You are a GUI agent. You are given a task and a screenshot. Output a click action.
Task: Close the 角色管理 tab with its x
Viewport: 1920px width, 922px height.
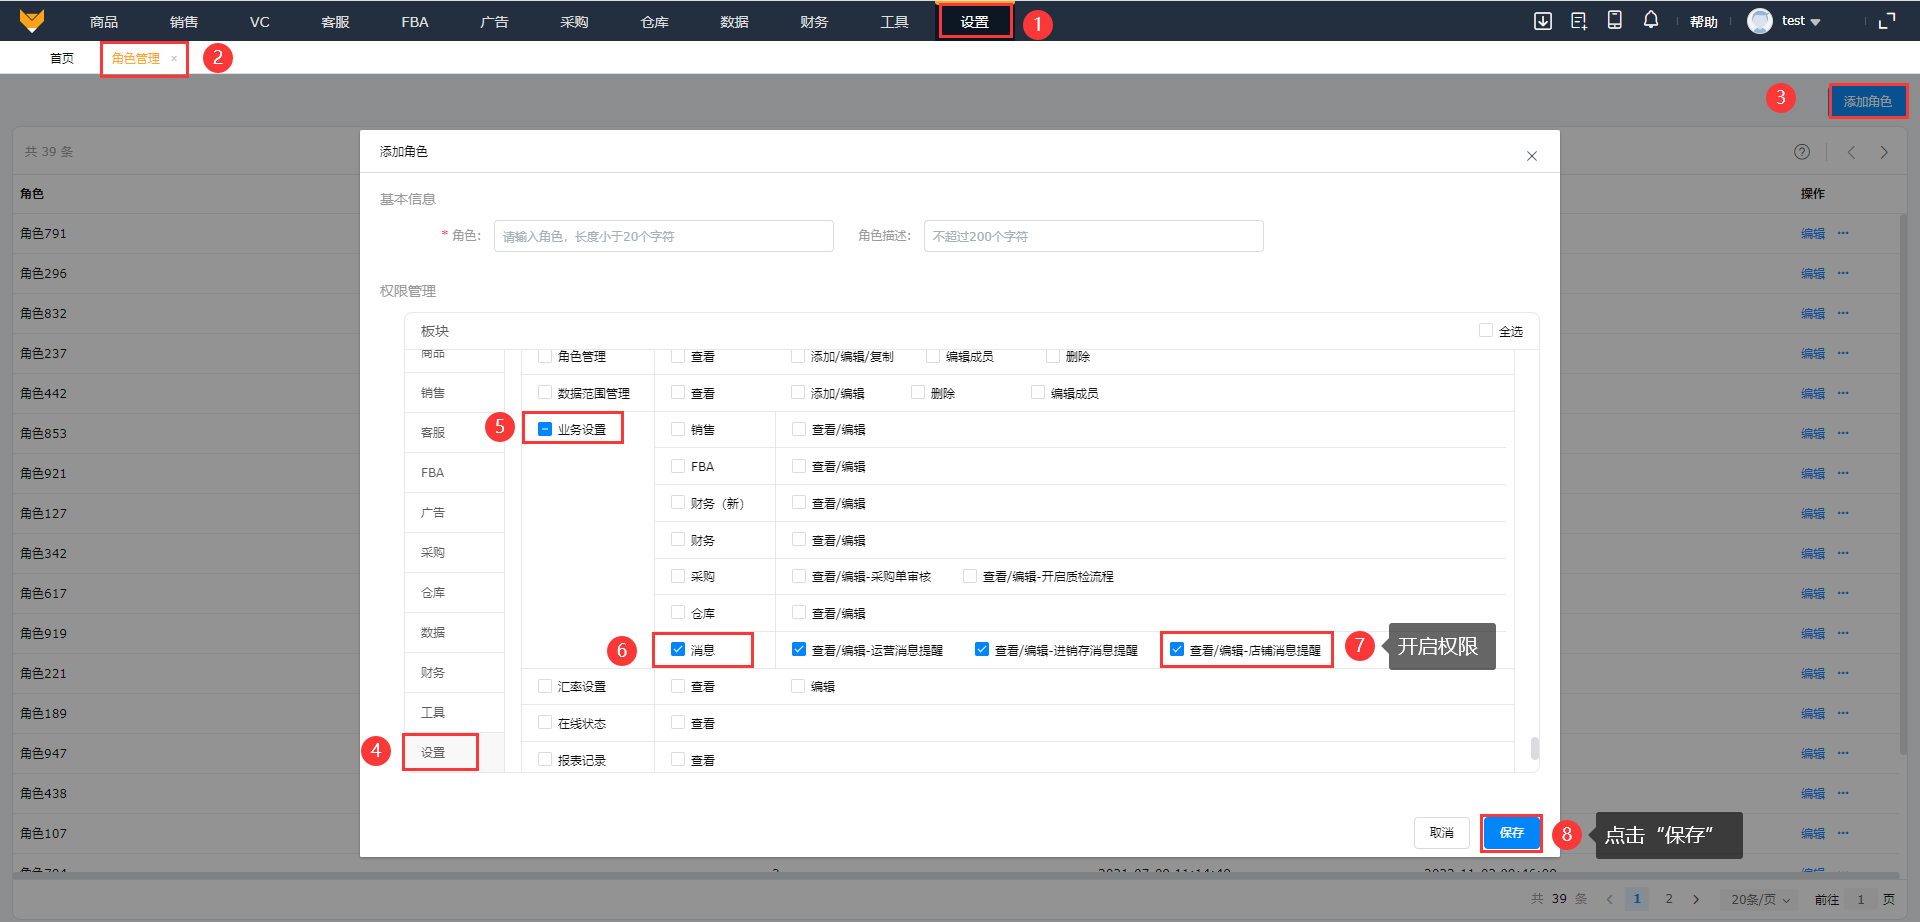click(x=173, y=58)
